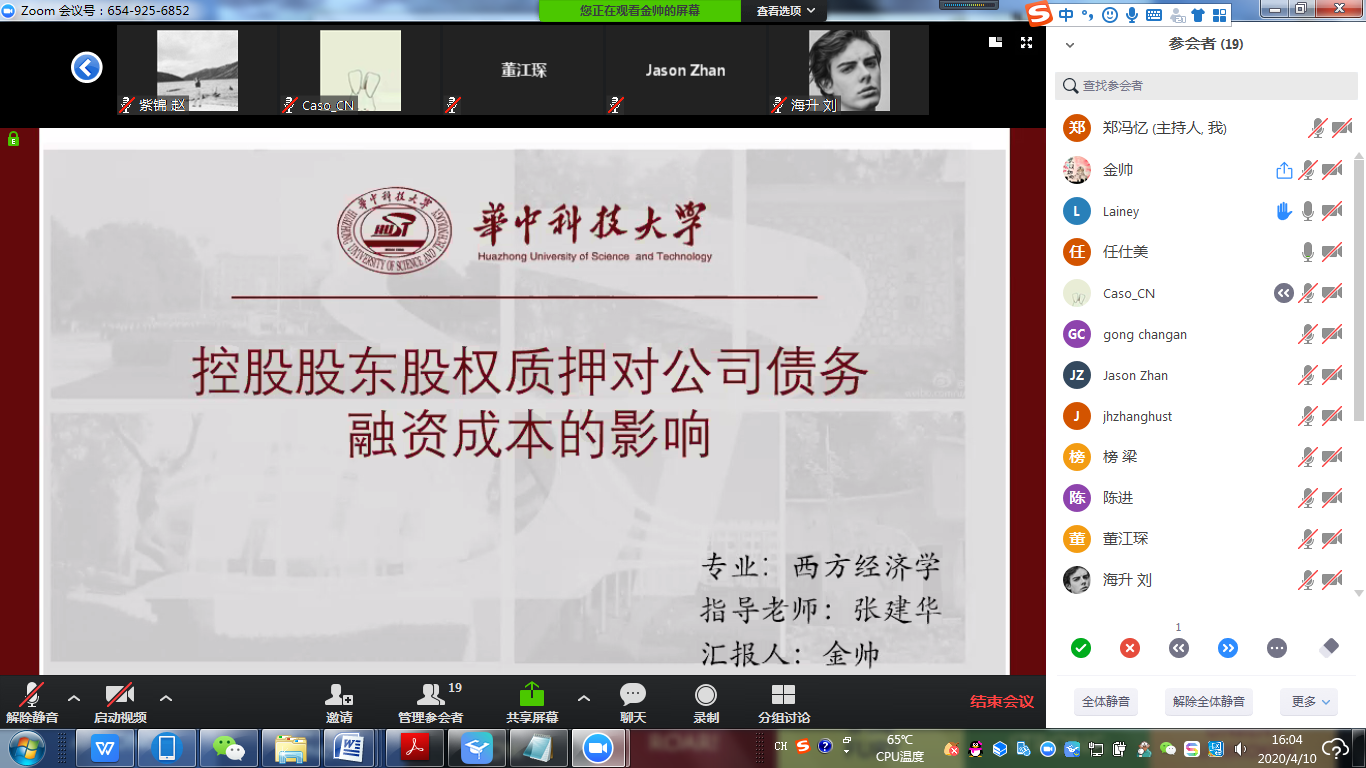
Task: Click the Invite (邀请) icon
Action: pyautogui.click(x=339, y=696)
